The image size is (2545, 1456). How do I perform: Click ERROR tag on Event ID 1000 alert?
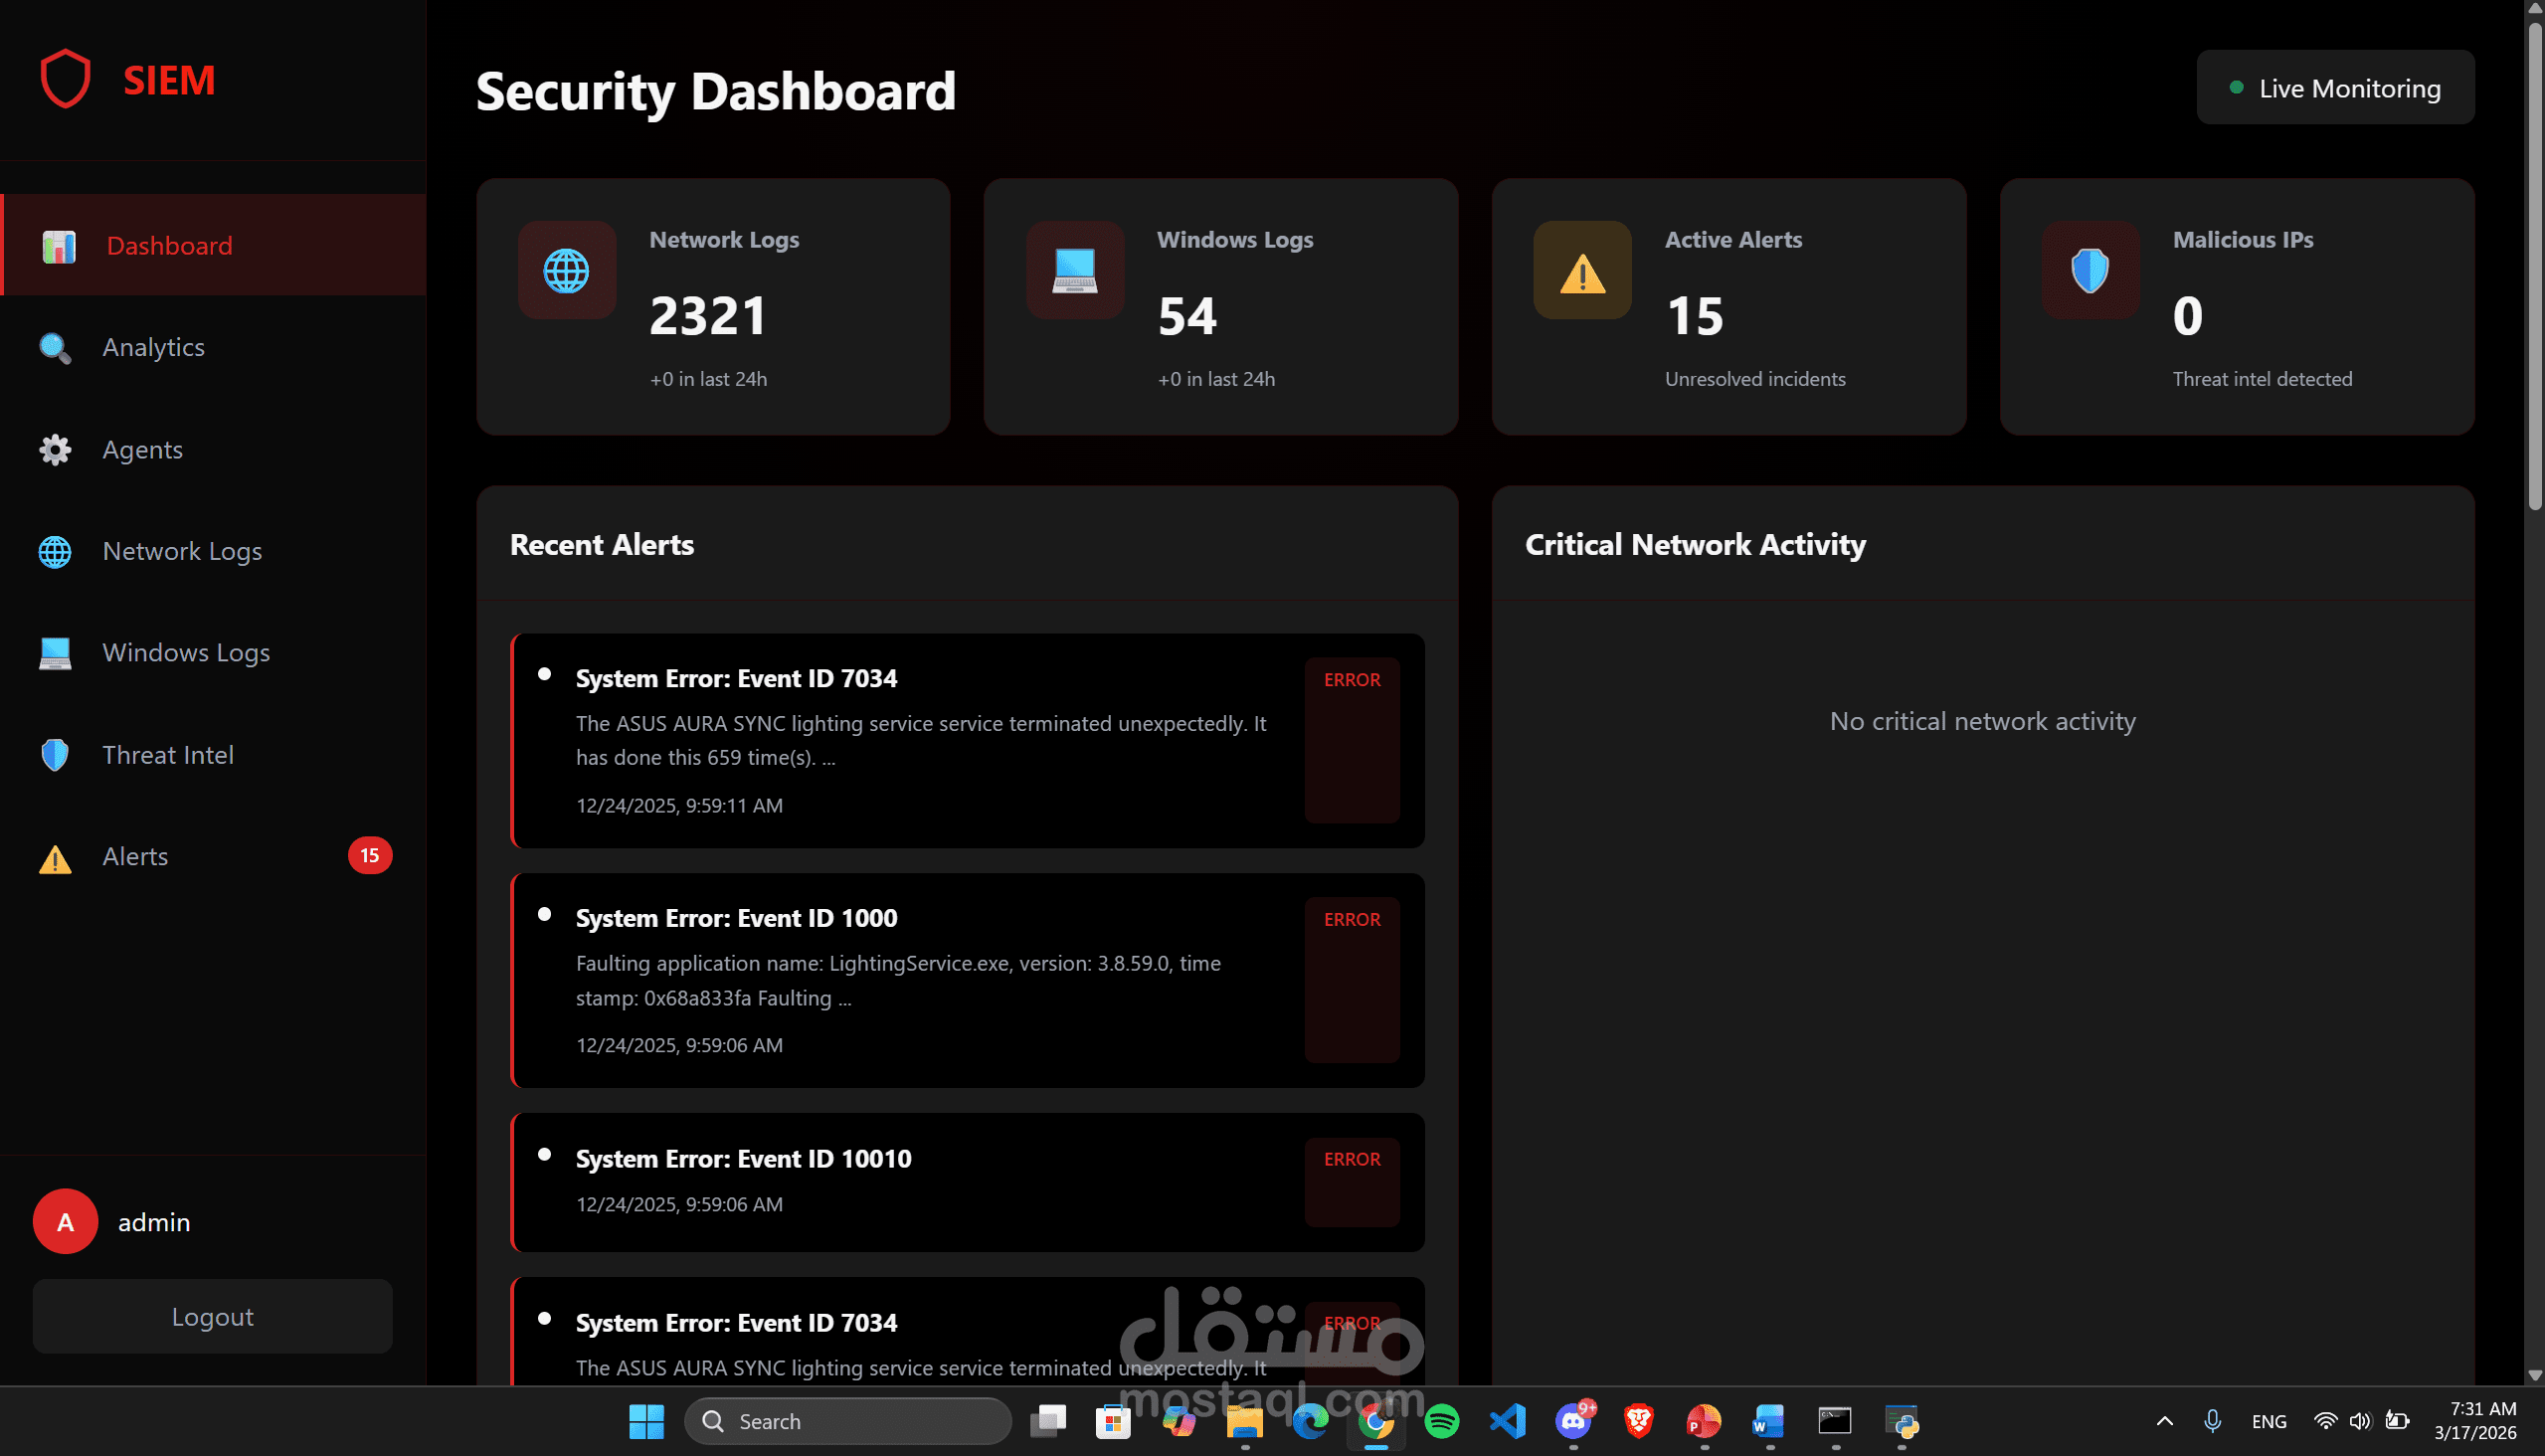(1351, 919)
